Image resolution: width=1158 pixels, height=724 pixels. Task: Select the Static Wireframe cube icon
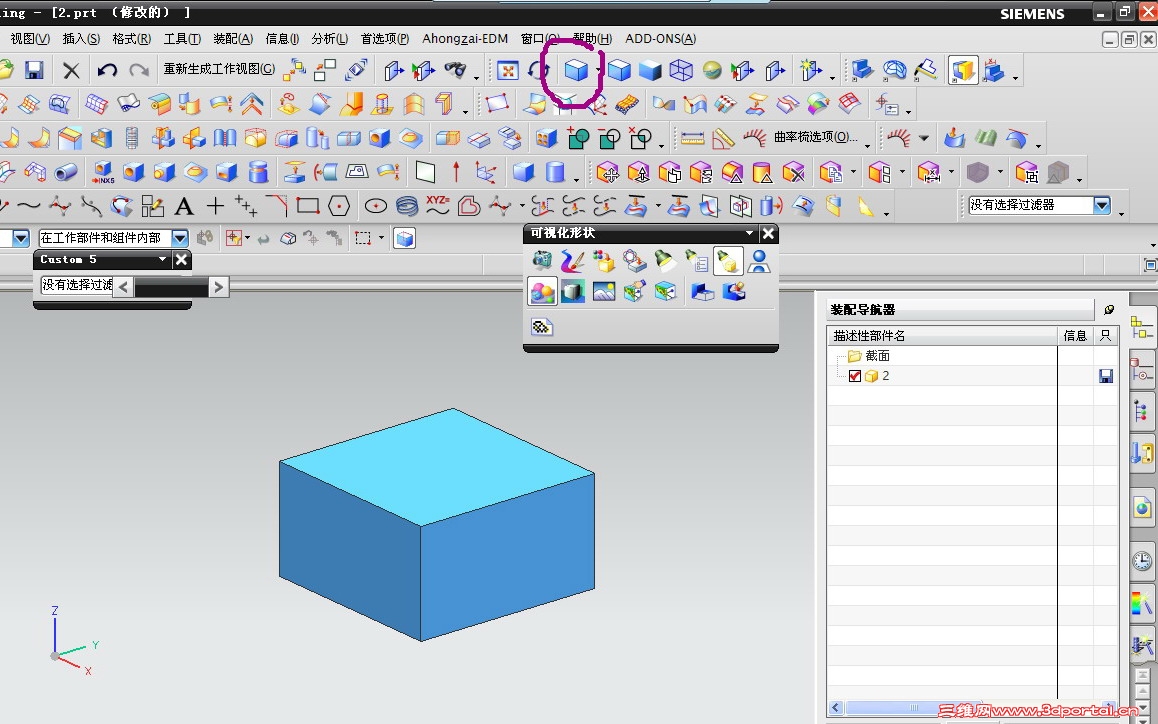click(681, 70)
